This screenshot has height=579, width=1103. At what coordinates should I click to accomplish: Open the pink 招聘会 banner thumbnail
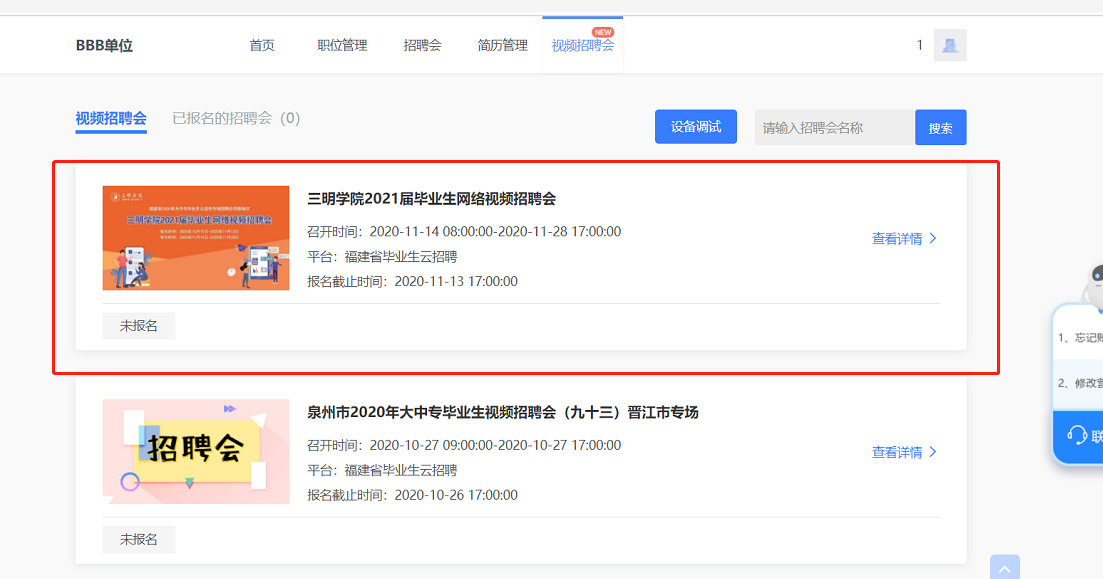pos(196,451)
